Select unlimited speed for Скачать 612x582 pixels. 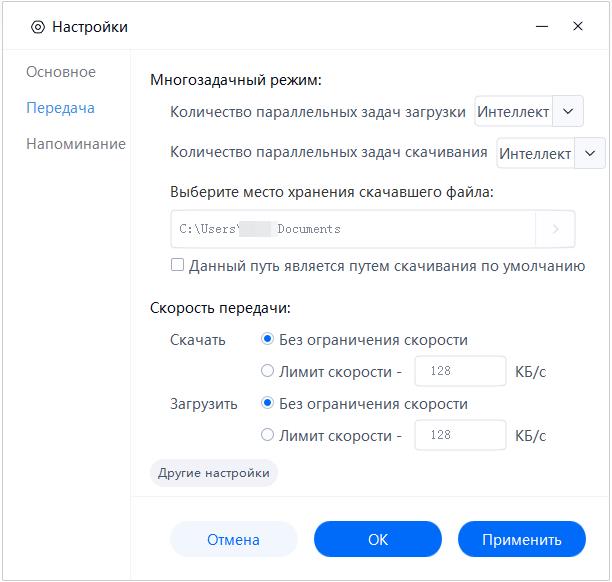(267, 340)
